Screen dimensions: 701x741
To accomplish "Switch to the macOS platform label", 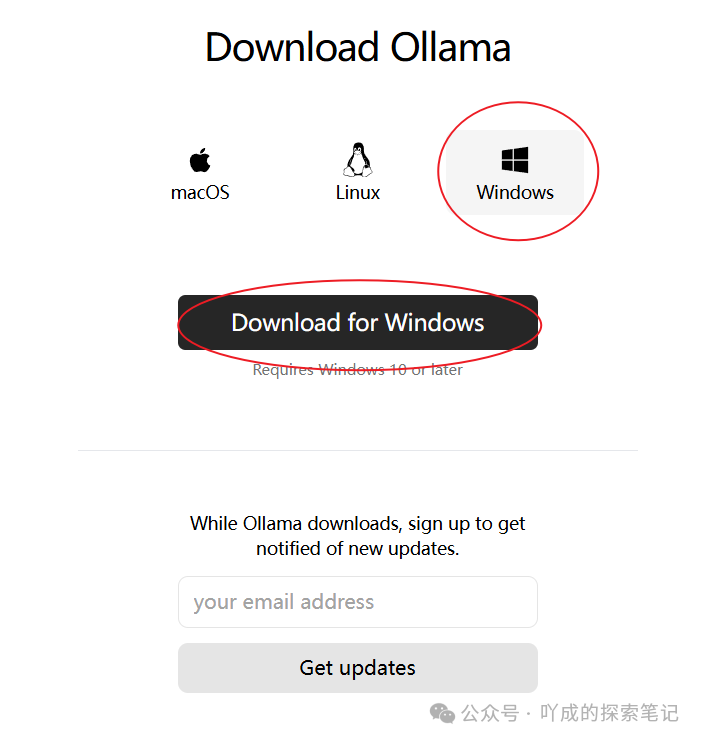I will pos(200,193).
